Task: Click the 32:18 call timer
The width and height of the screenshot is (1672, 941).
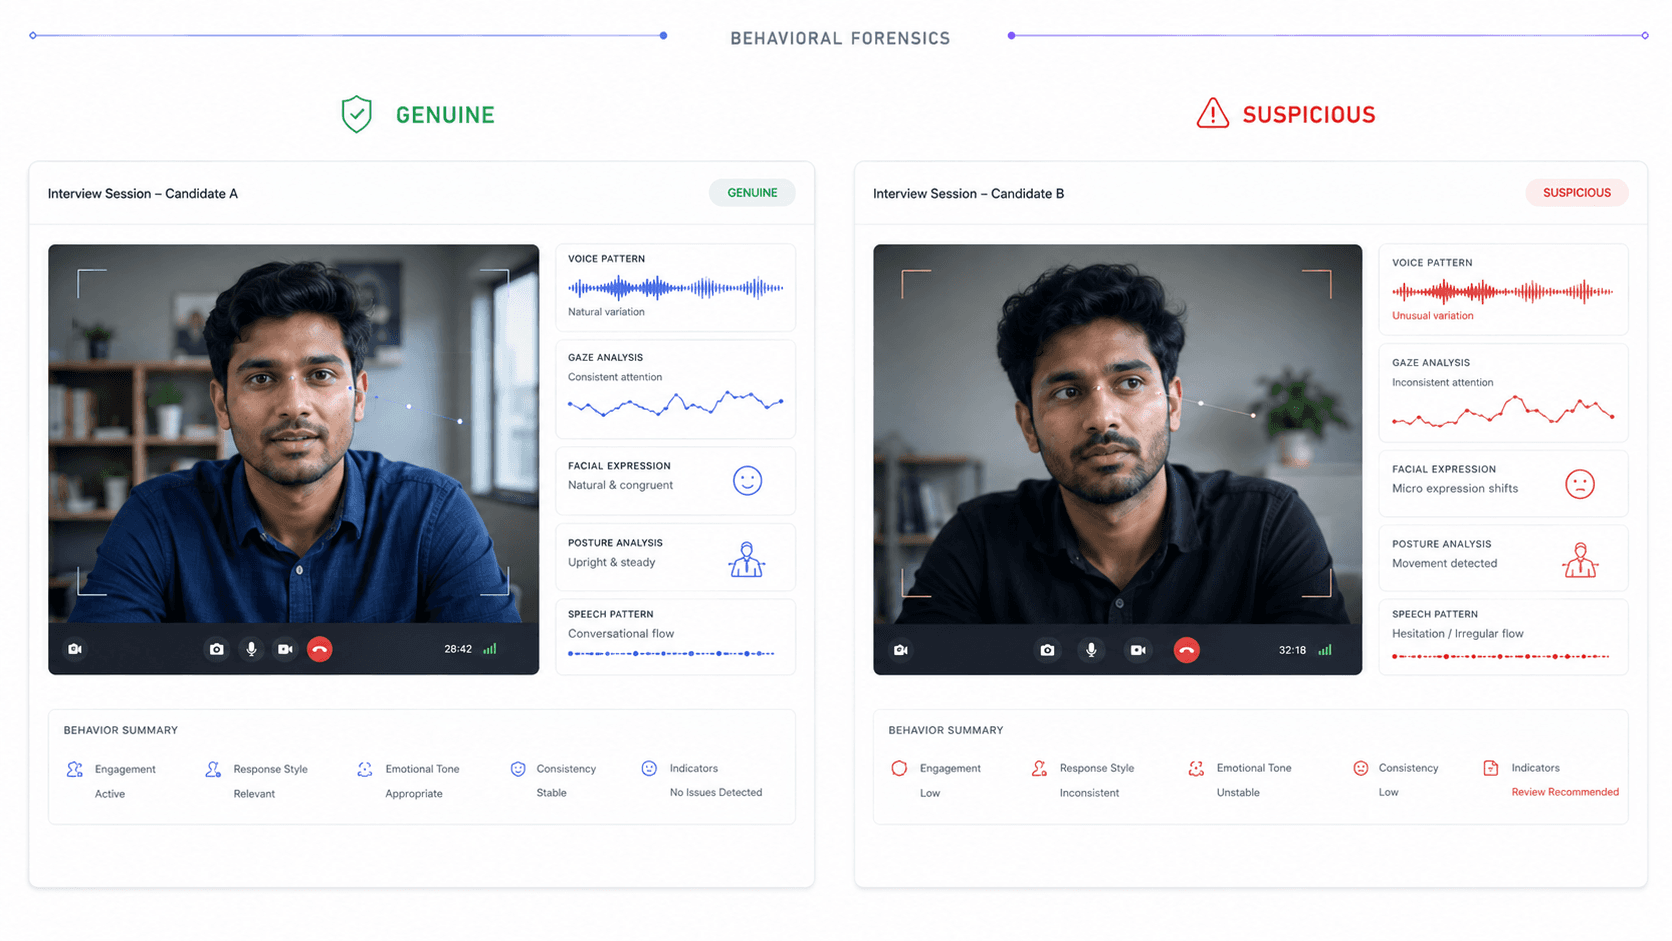Action: pyautogui.click(x=1292, y=650)
